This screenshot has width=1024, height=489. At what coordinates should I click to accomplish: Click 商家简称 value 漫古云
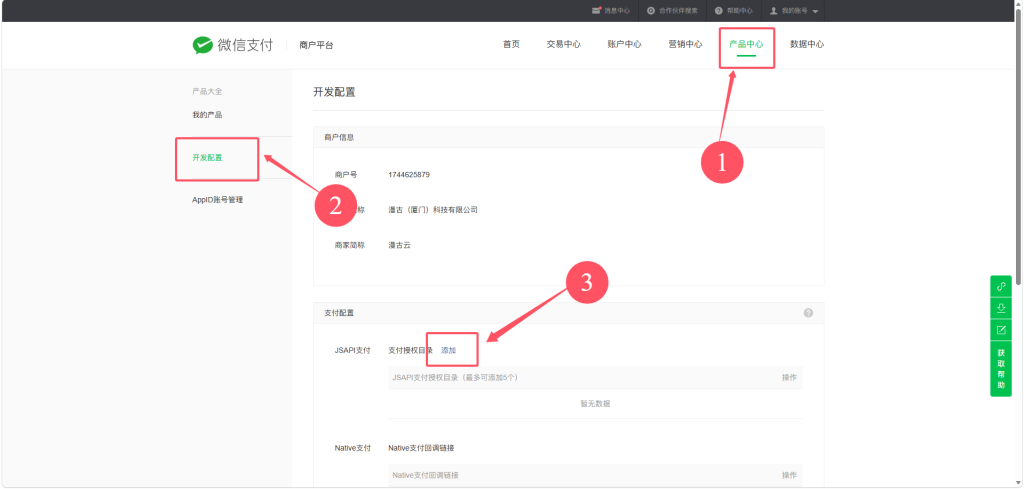tap(399, 245)
